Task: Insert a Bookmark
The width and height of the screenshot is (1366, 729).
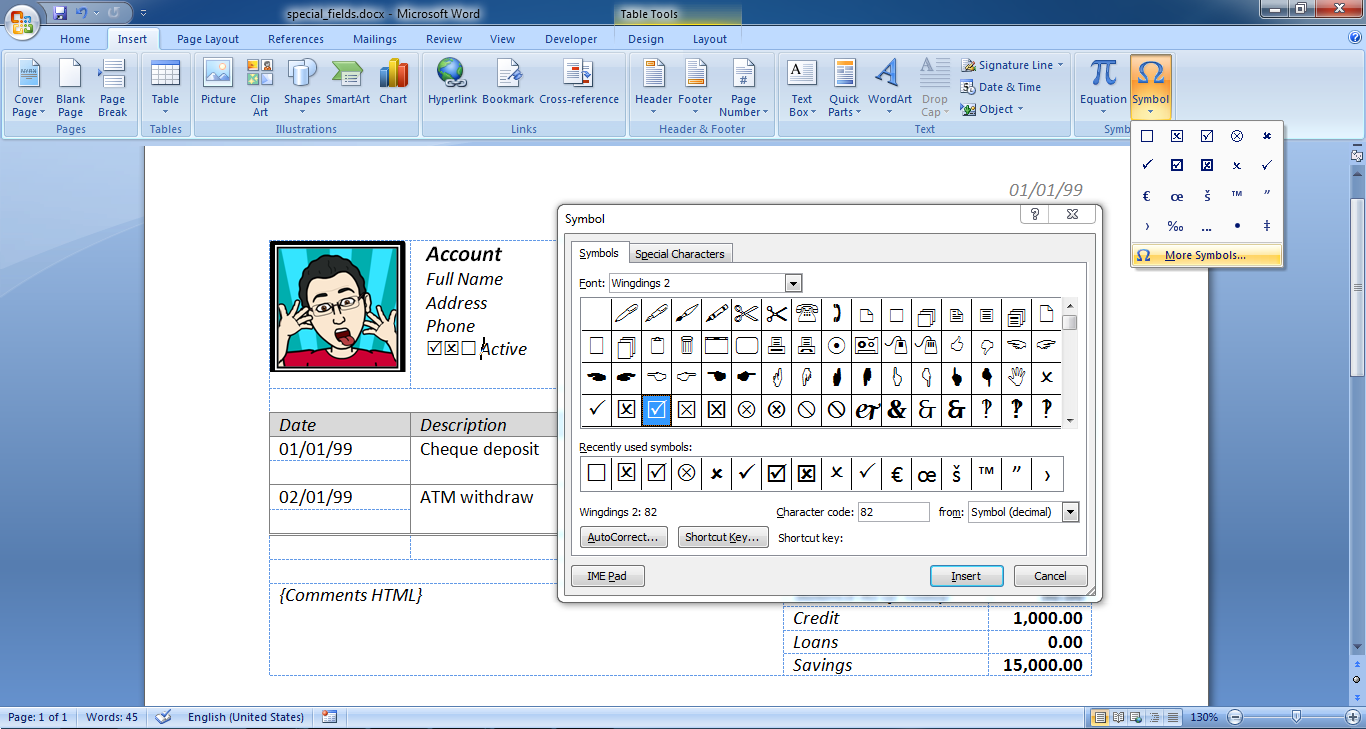Action: (508, 82)
